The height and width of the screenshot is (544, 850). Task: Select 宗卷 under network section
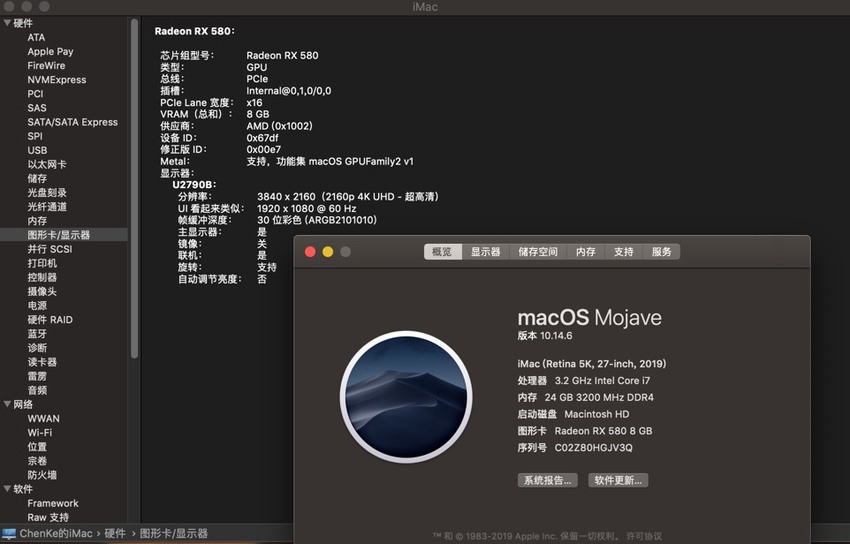pyautogui.click(x=37, y=461)
